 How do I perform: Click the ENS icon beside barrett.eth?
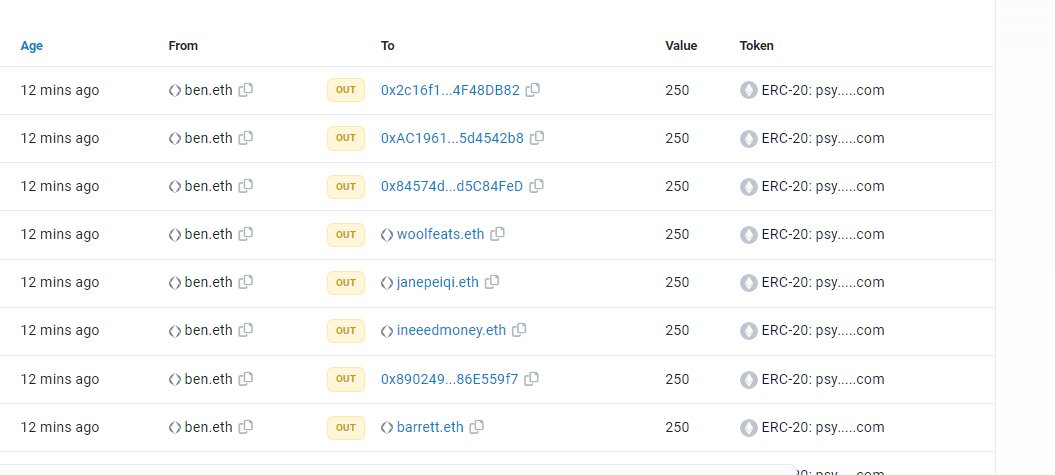tap(387, 427)
